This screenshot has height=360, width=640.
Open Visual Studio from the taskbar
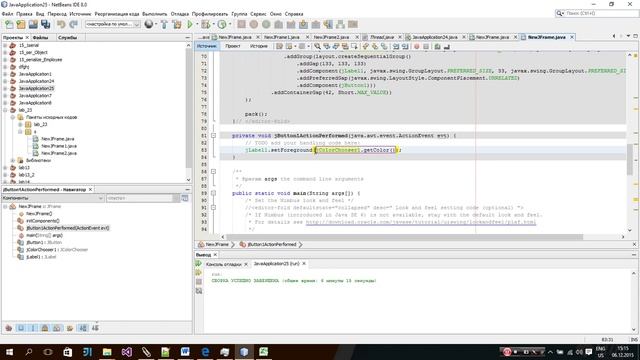[127, 351]
